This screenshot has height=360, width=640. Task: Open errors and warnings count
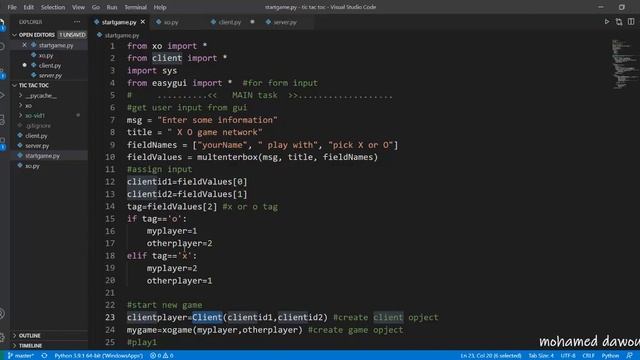click(x=162, y=356)
